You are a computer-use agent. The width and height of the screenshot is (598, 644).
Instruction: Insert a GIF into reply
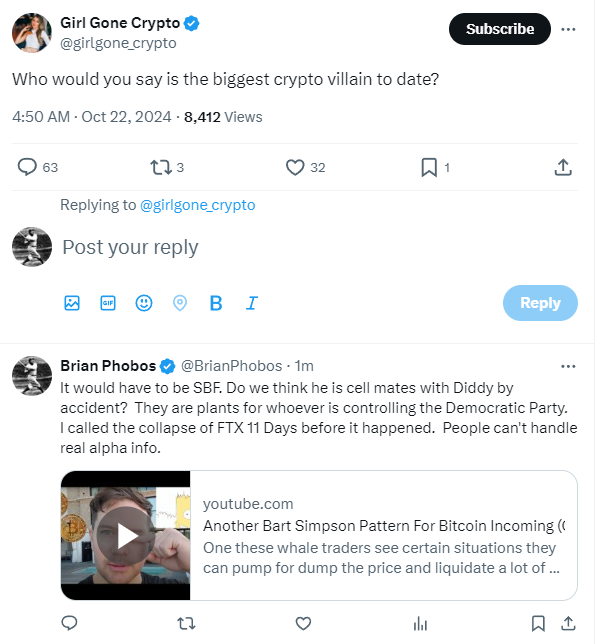tap(108, 303)
